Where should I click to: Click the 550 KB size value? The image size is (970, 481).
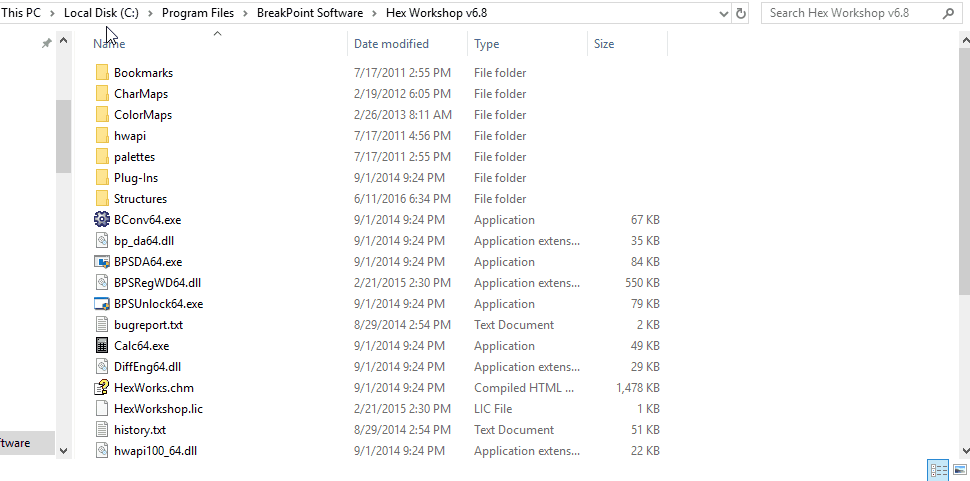[x=642, y=283]
